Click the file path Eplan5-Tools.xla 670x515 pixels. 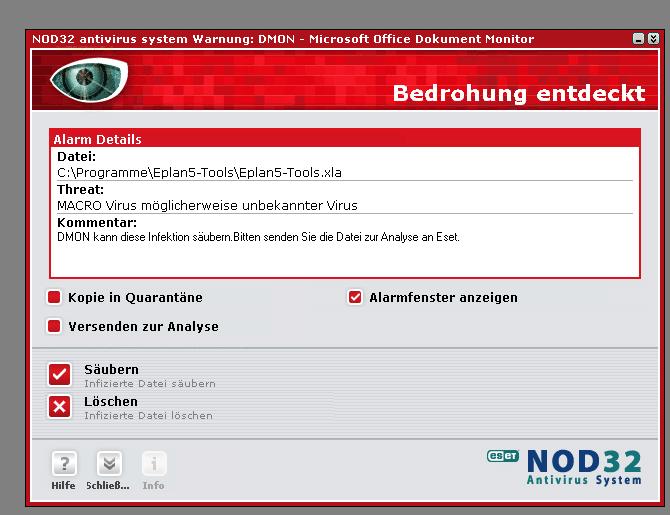point(199,173)
